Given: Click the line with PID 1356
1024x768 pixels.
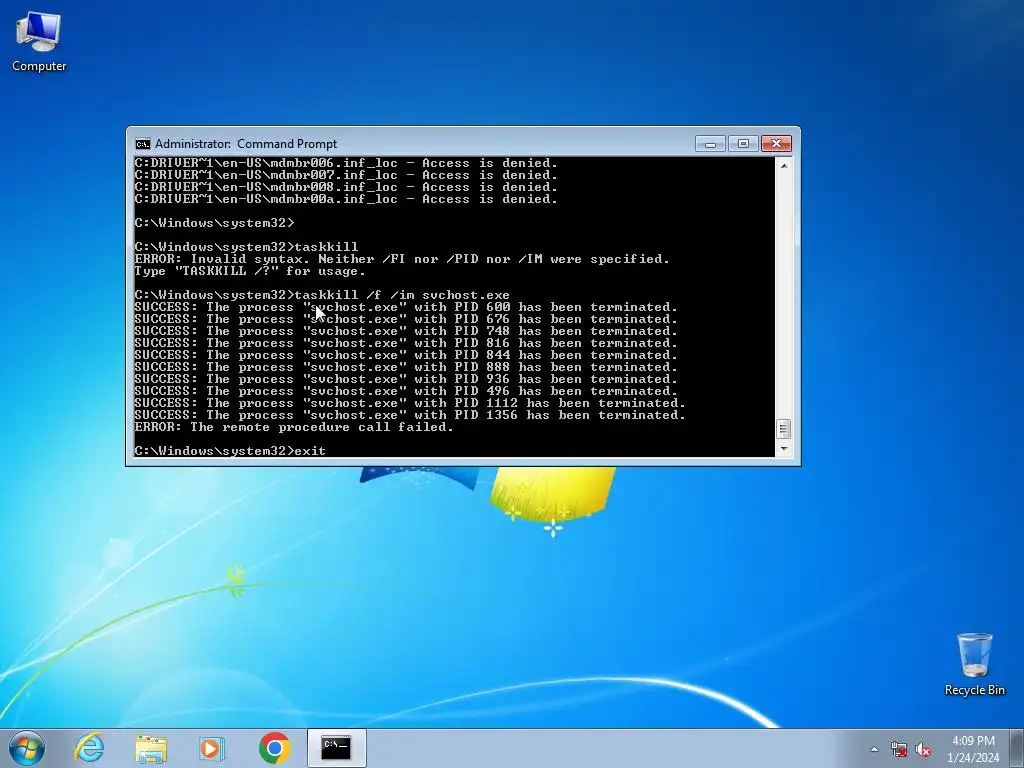Looking at the screenshot, I should pos(410,415).
